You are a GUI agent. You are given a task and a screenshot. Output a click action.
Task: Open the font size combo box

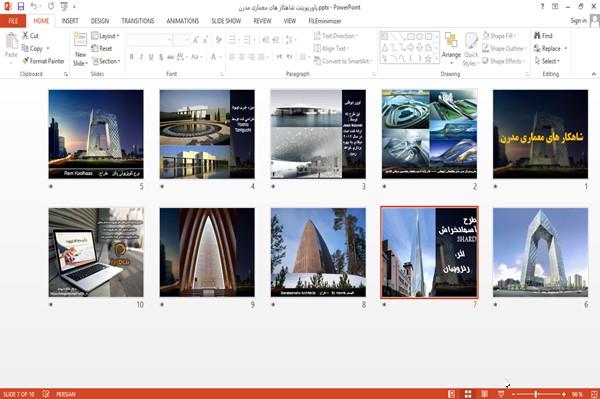pos(181,40)
